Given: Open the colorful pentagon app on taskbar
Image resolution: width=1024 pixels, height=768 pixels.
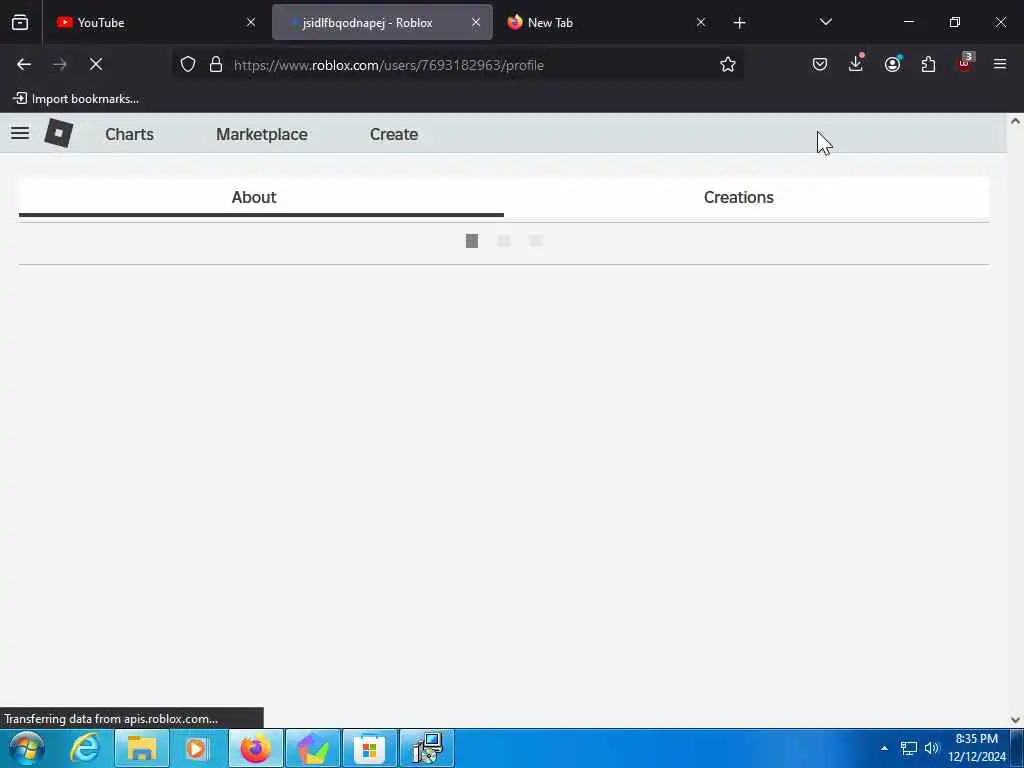Looking at the screenshot, I should (313, 748).
